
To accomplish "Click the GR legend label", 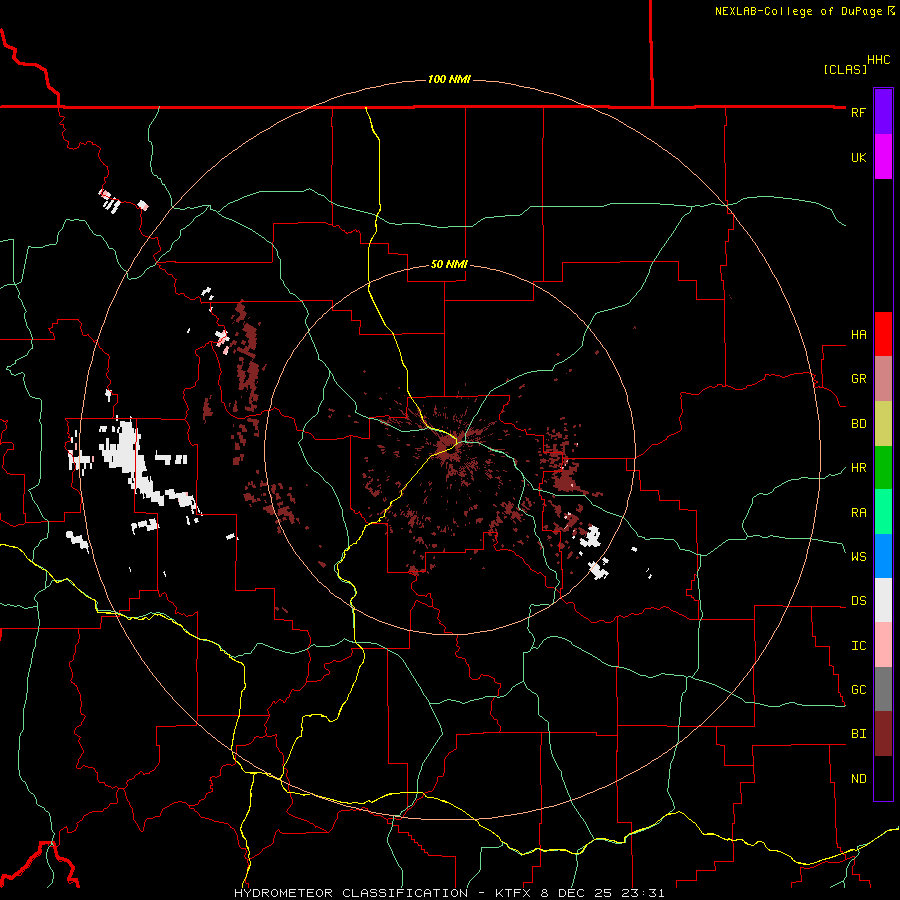I will (x=858, y=379).
